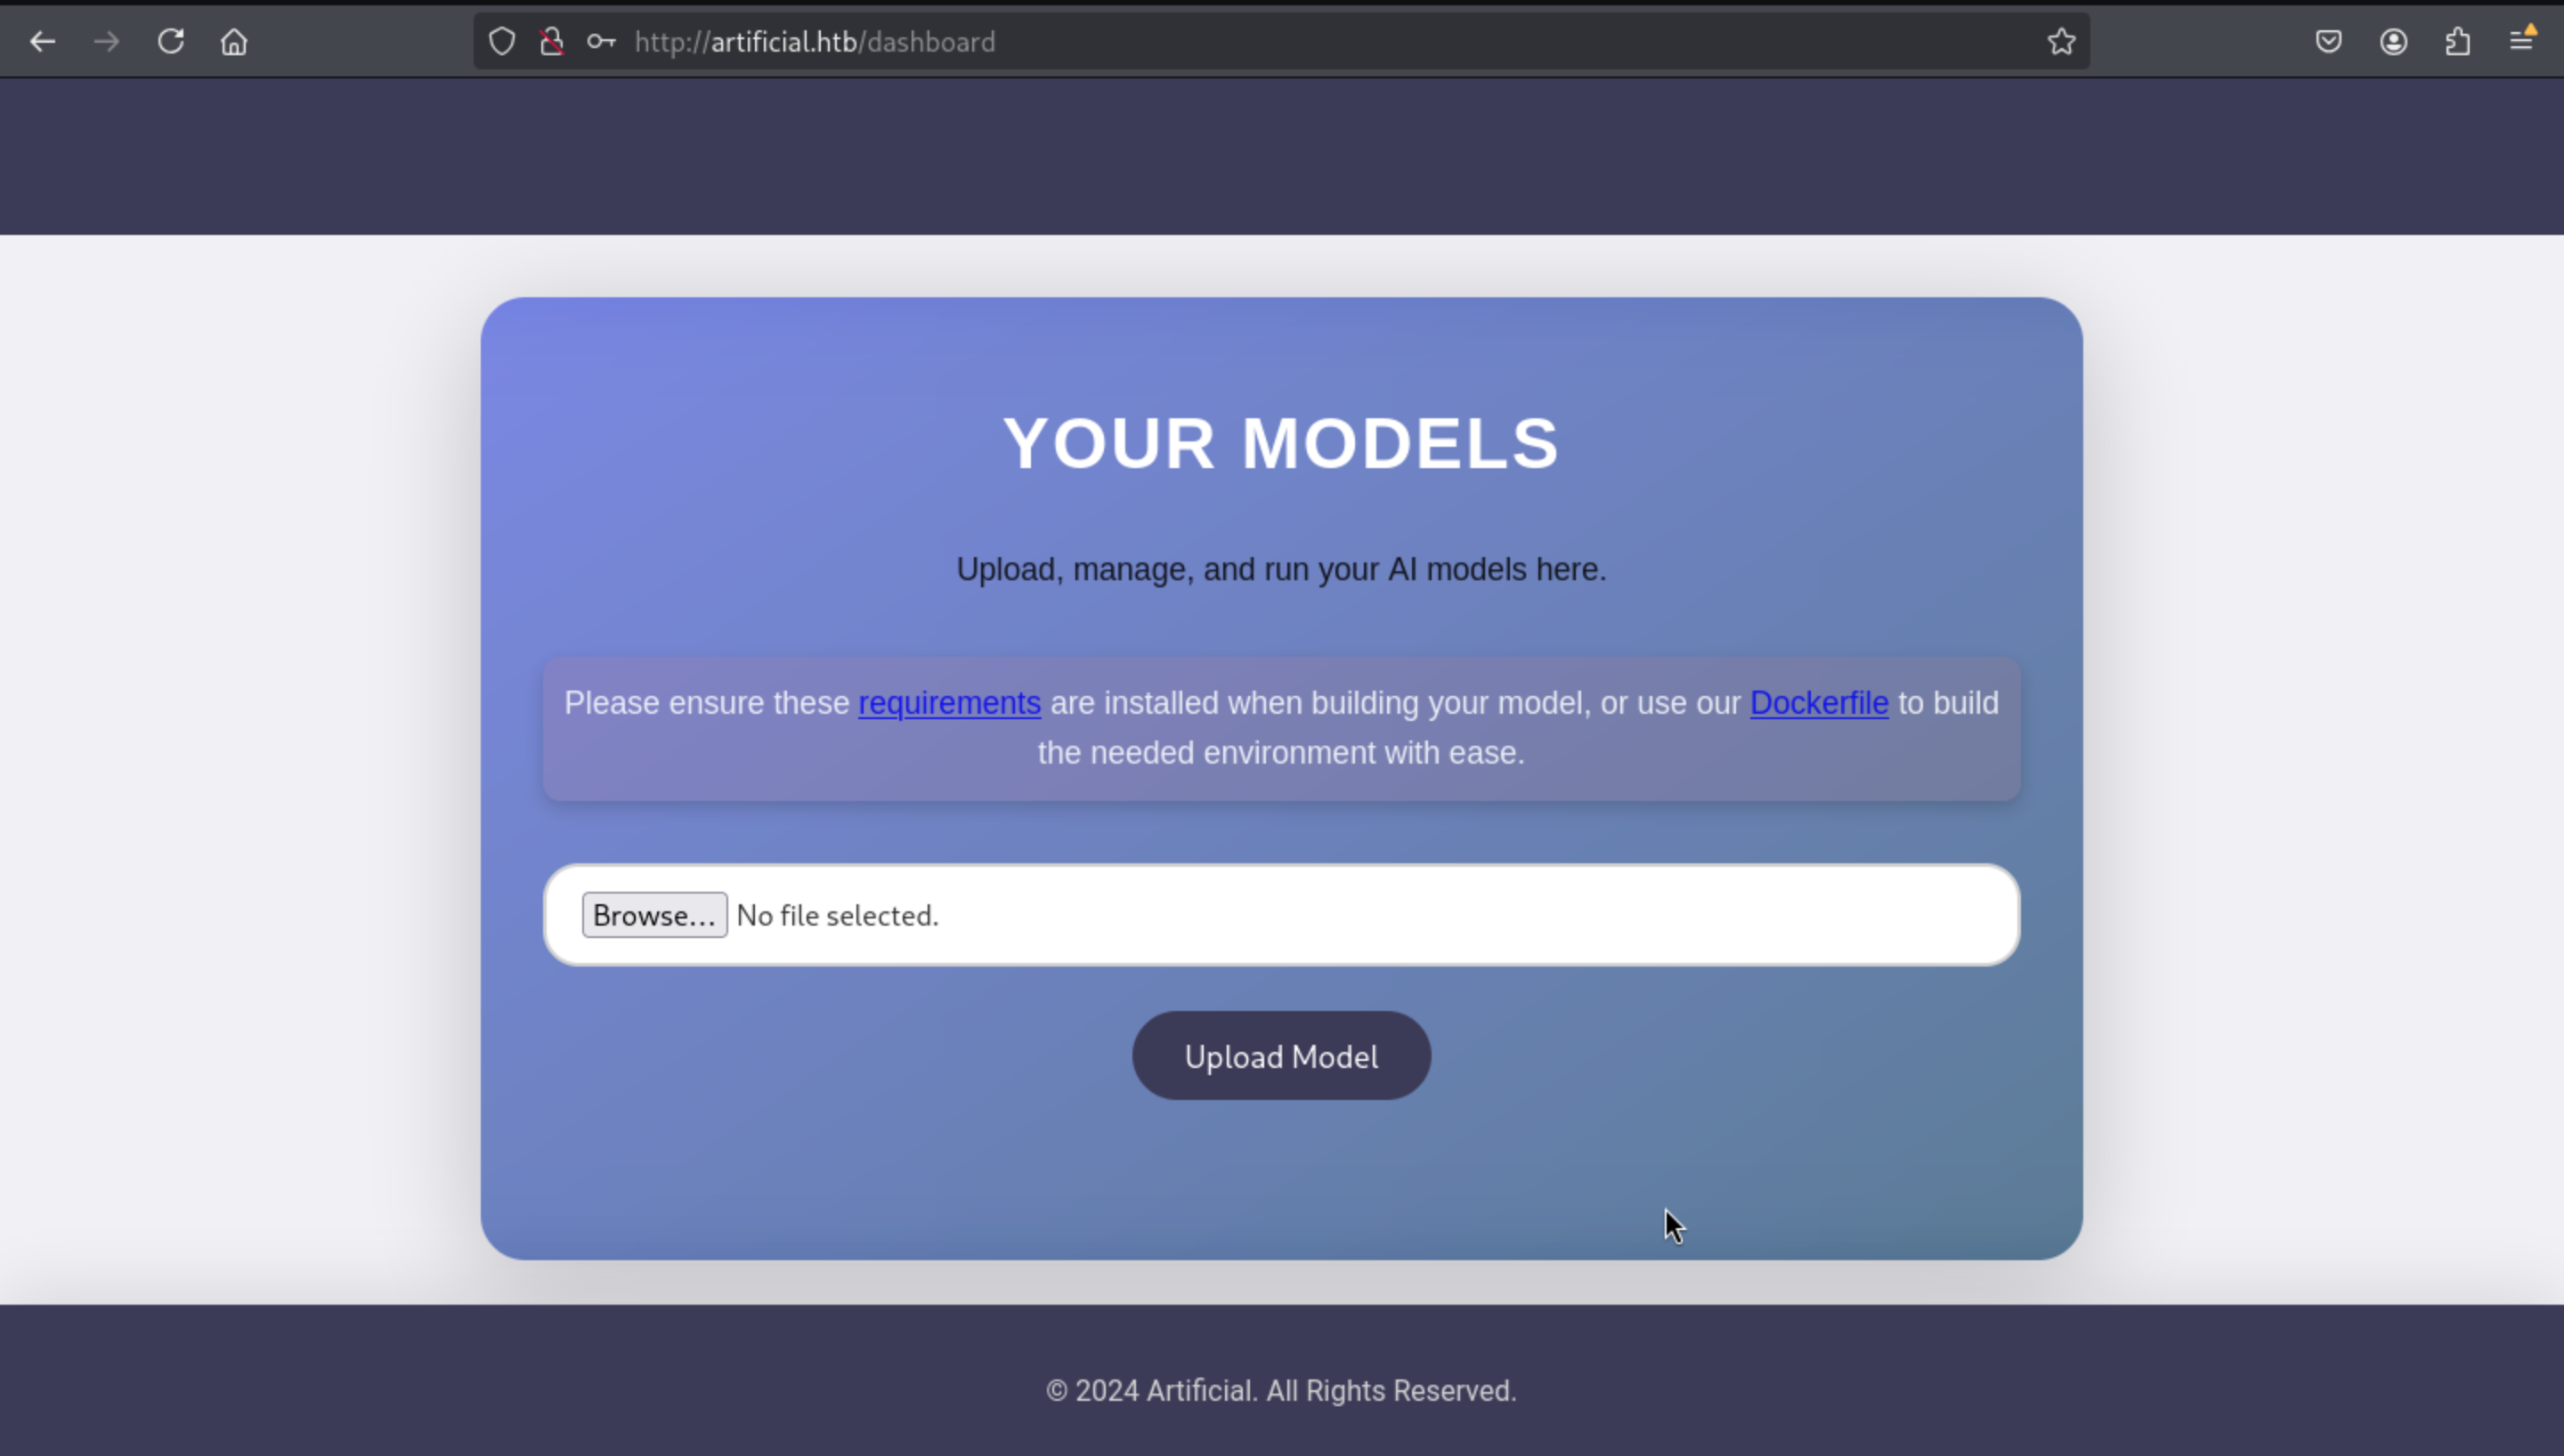Open the requirements link
This screenshot has width=2564, height=1456.
coord(949,703)
